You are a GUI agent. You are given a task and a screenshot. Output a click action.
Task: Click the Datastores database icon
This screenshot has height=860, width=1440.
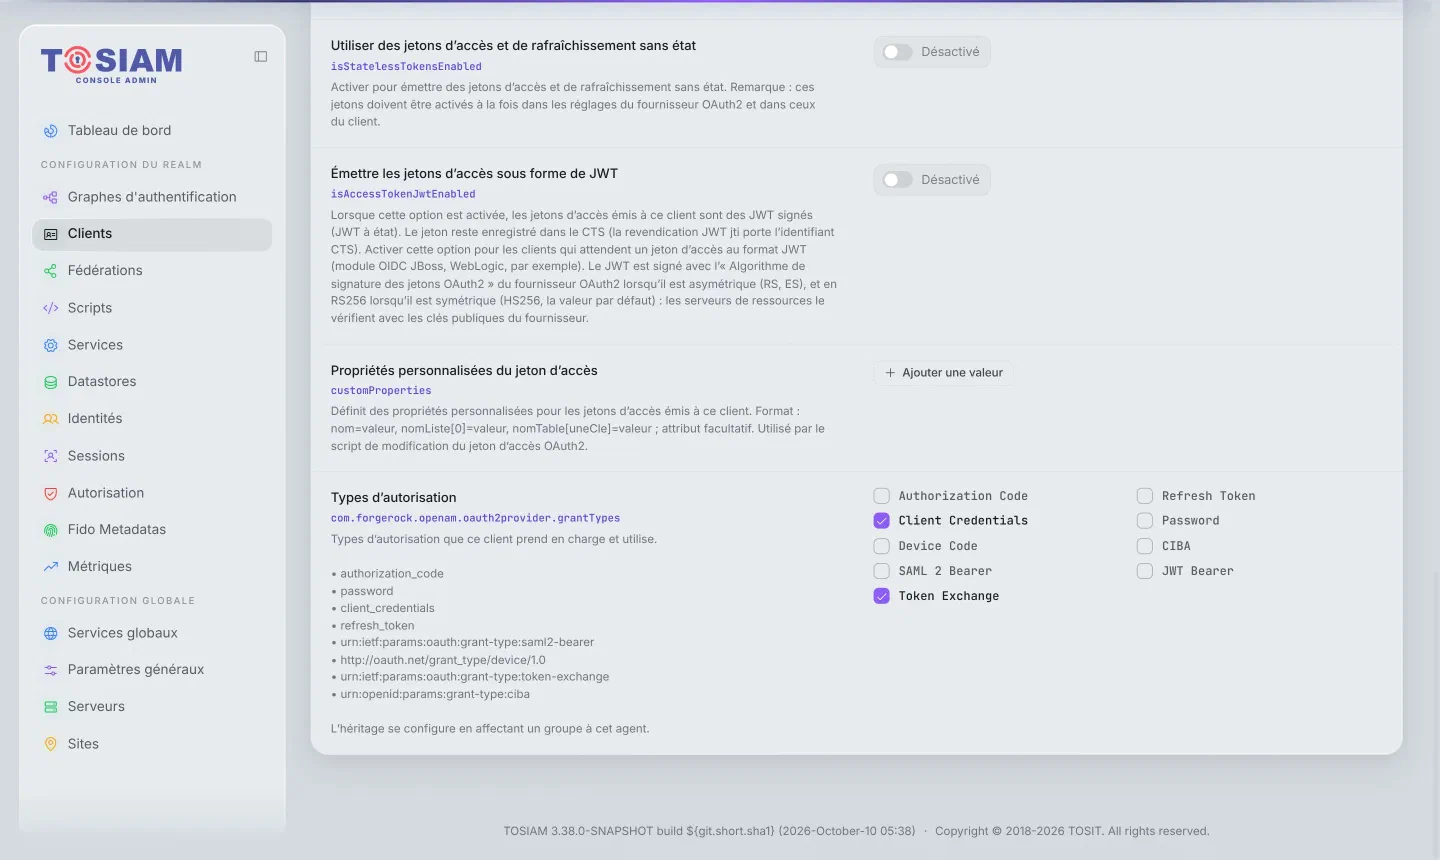pyautogui.click(x=51, y=382)
